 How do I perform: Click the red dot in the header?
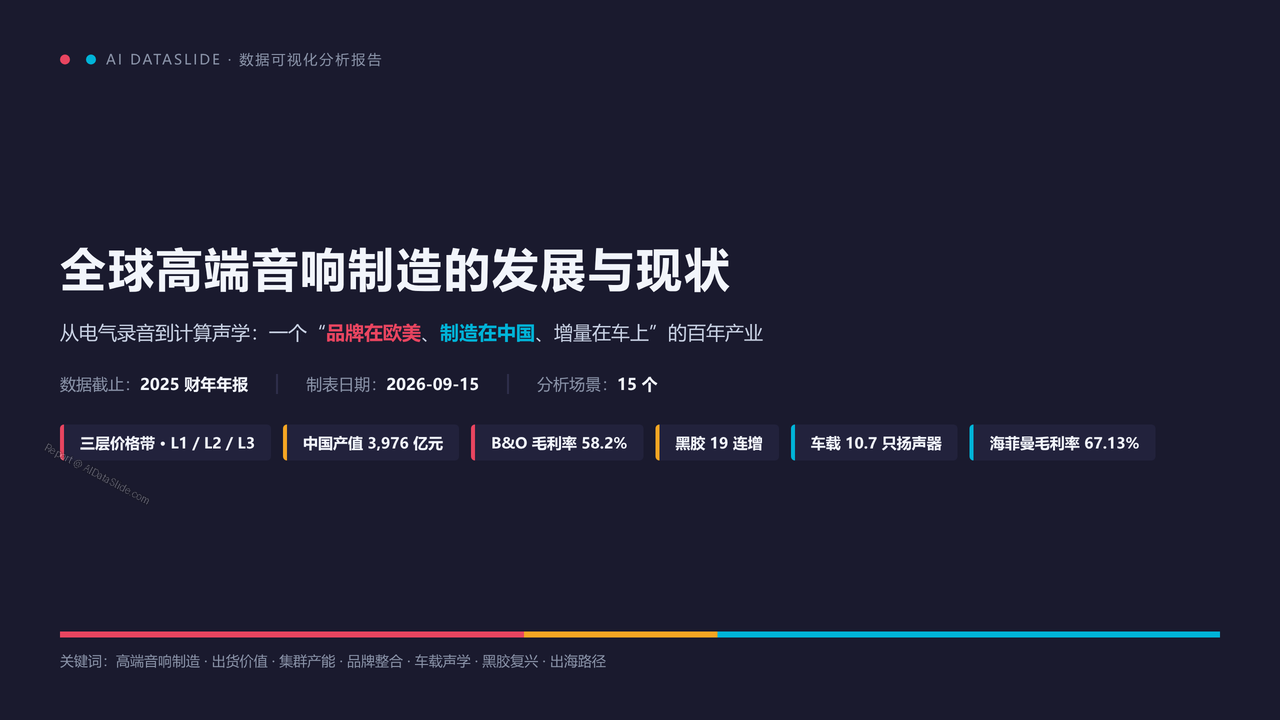(x=65, y=60)
